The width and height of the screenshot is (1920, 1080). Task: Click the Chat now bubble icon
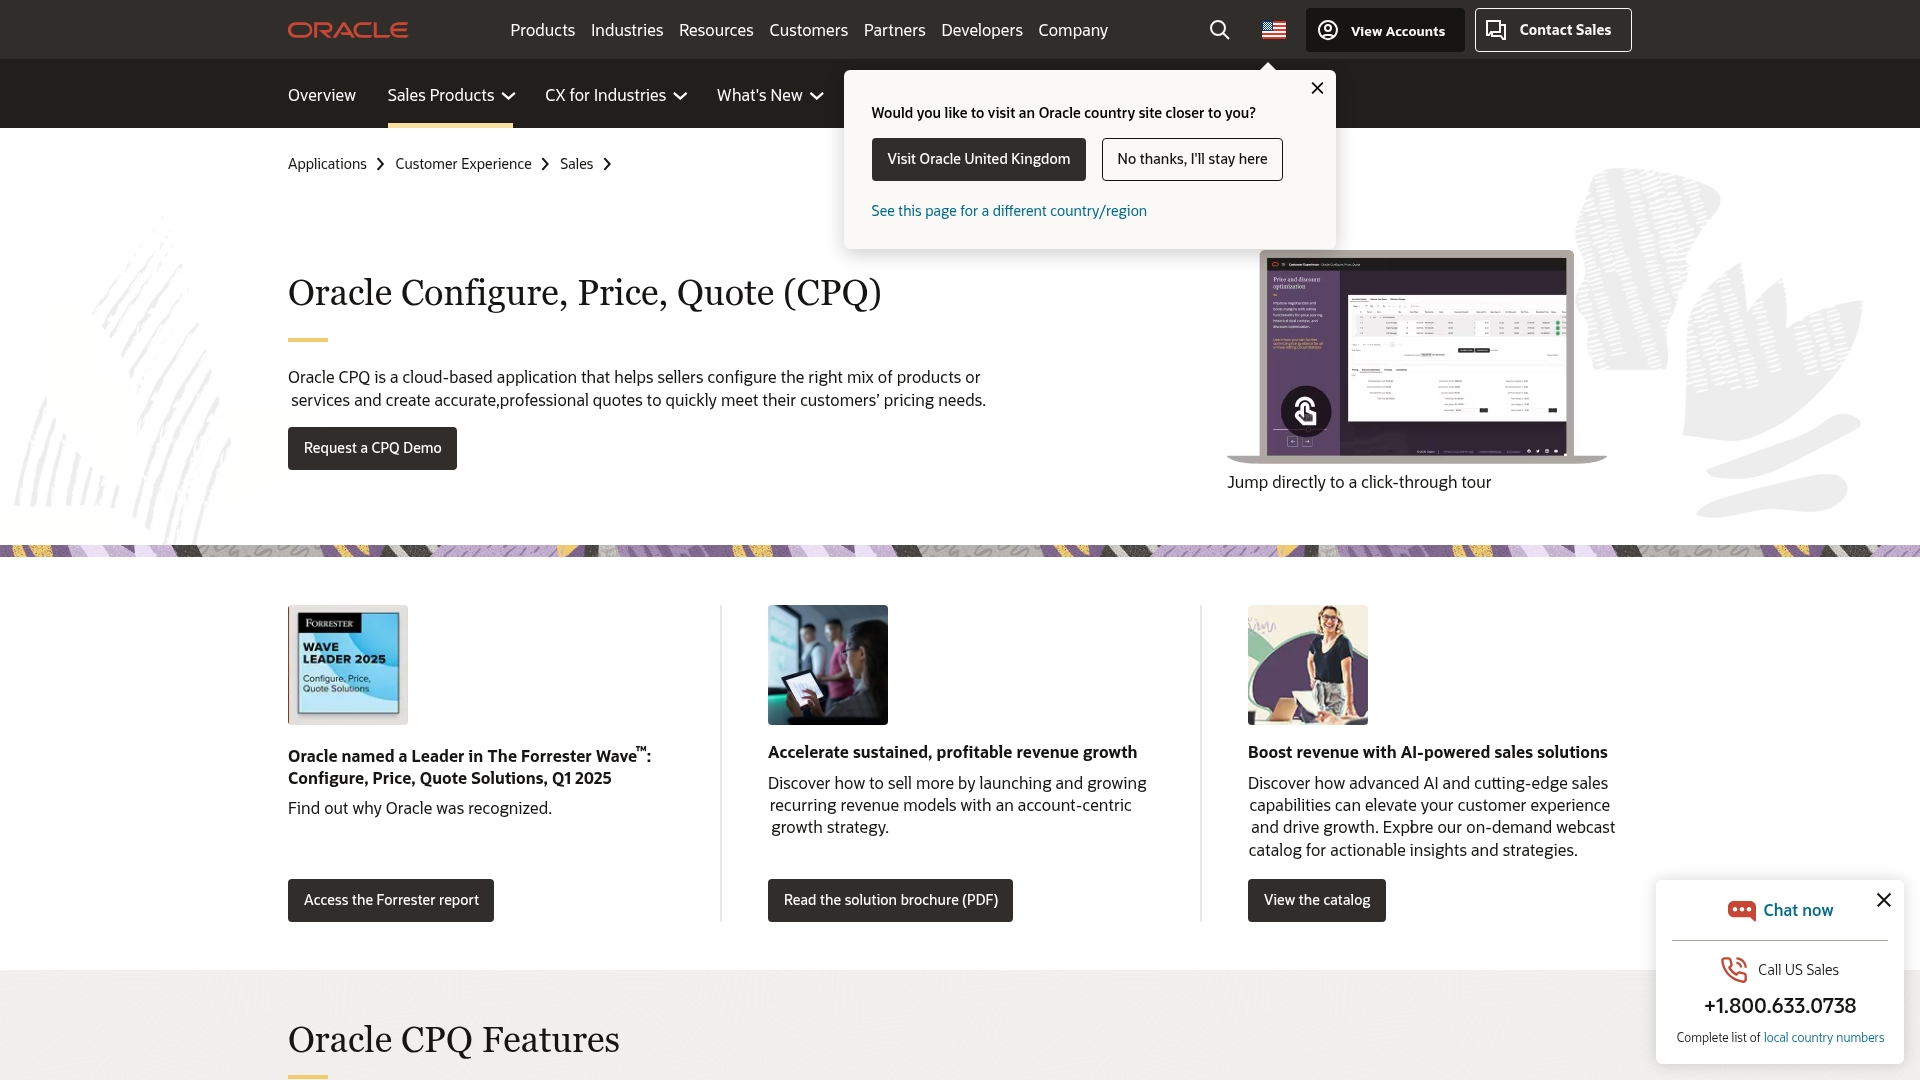click(1741, 910)
